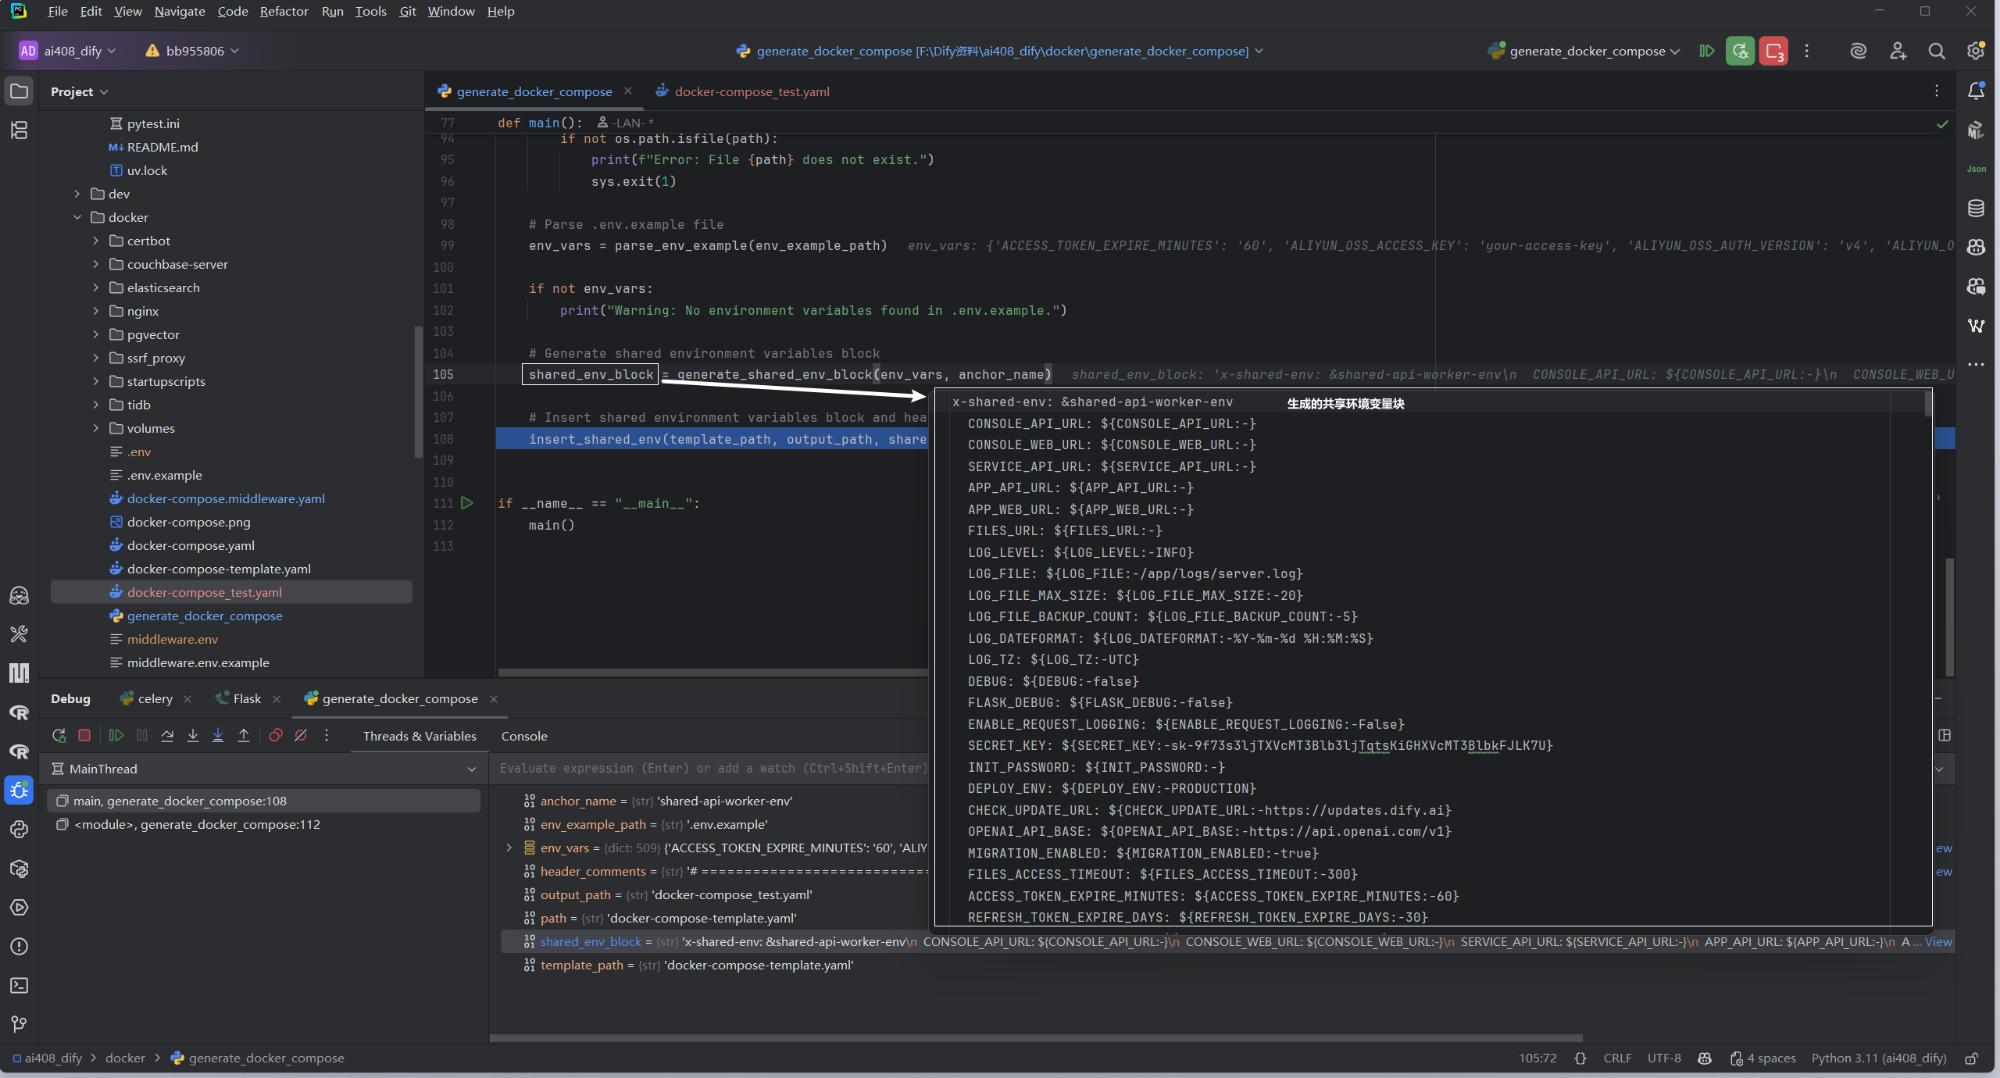Viewport: 2000px width, 1078px height.
Task: Stop the debug session with red square
Action: [85, 735]
